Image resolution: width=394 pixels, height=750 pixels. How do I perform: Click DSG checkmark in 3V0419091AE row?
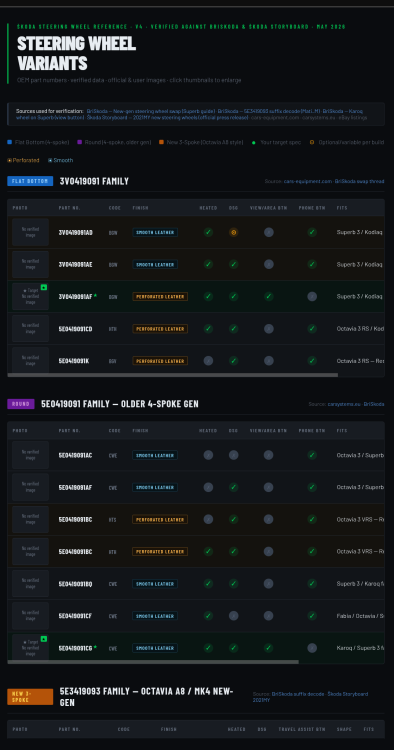point(233,265)
